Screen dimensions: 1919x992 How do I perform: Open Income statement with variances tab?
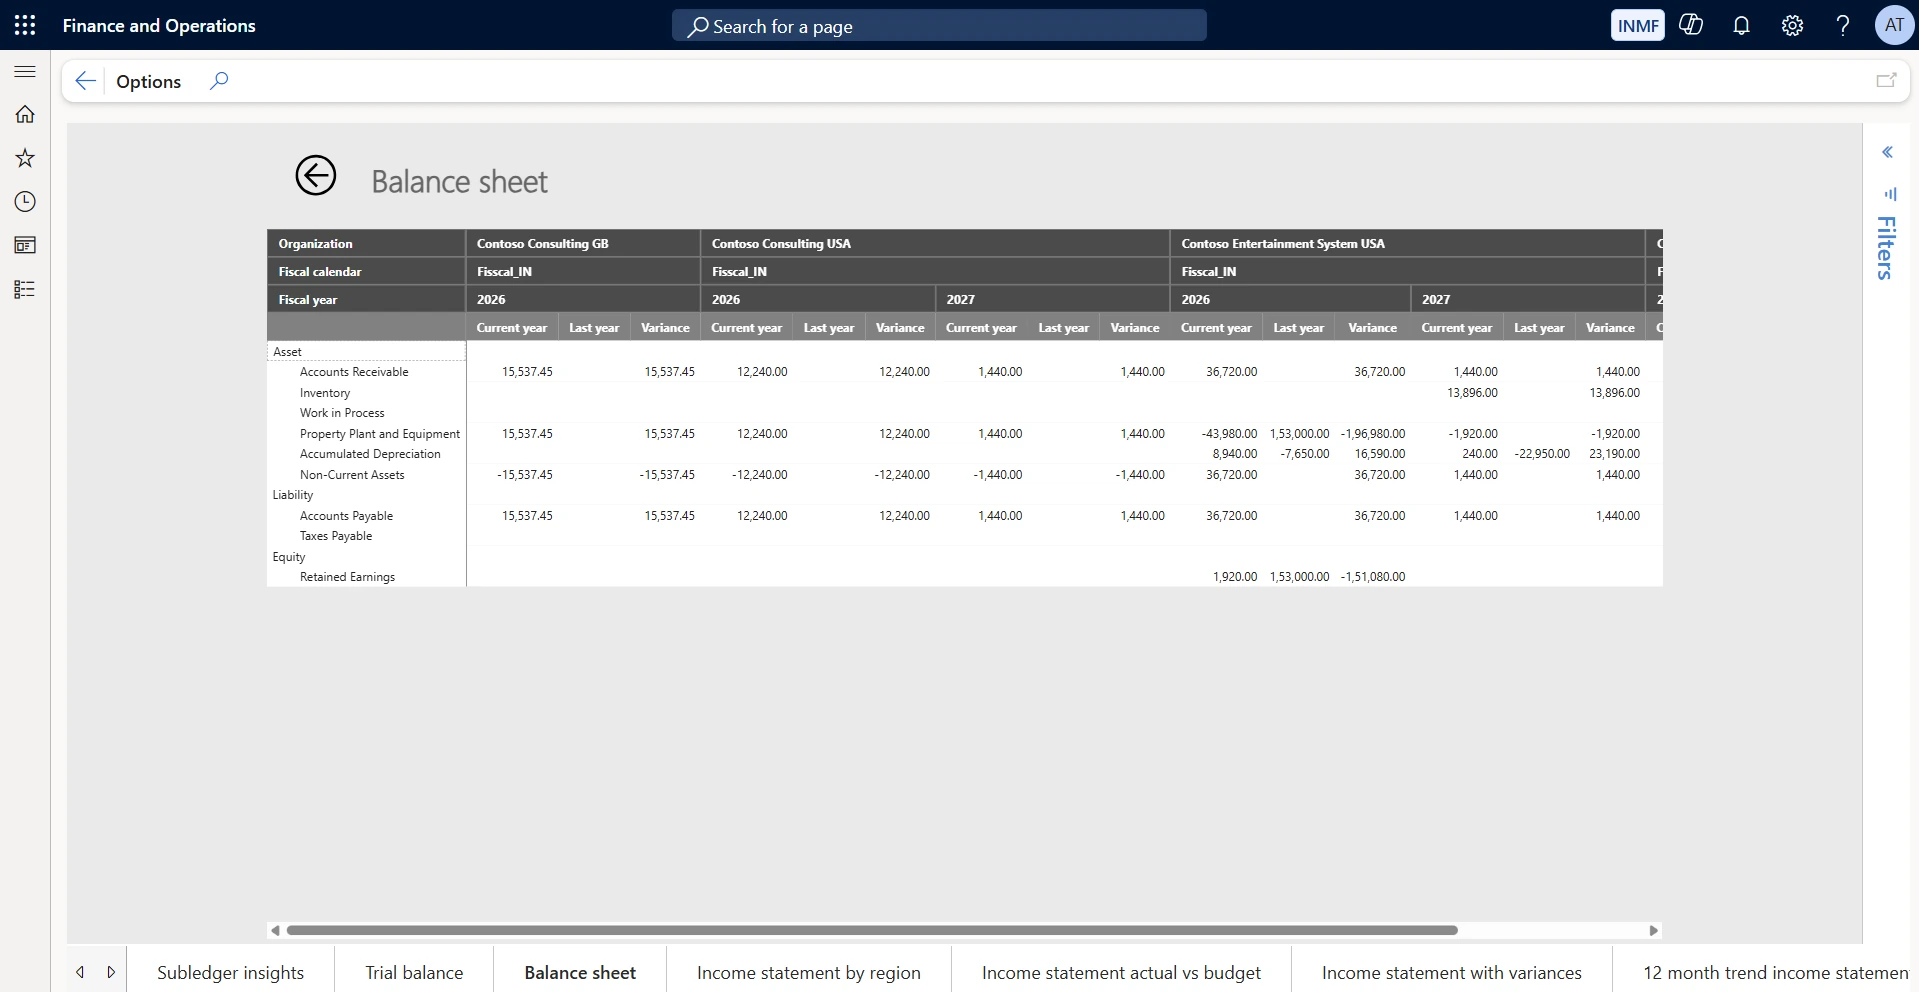(1452, 972)
